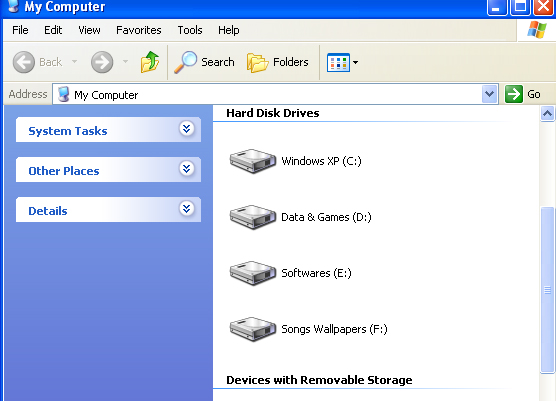Click the My Computer icon in address bar

tap(64, 94)
